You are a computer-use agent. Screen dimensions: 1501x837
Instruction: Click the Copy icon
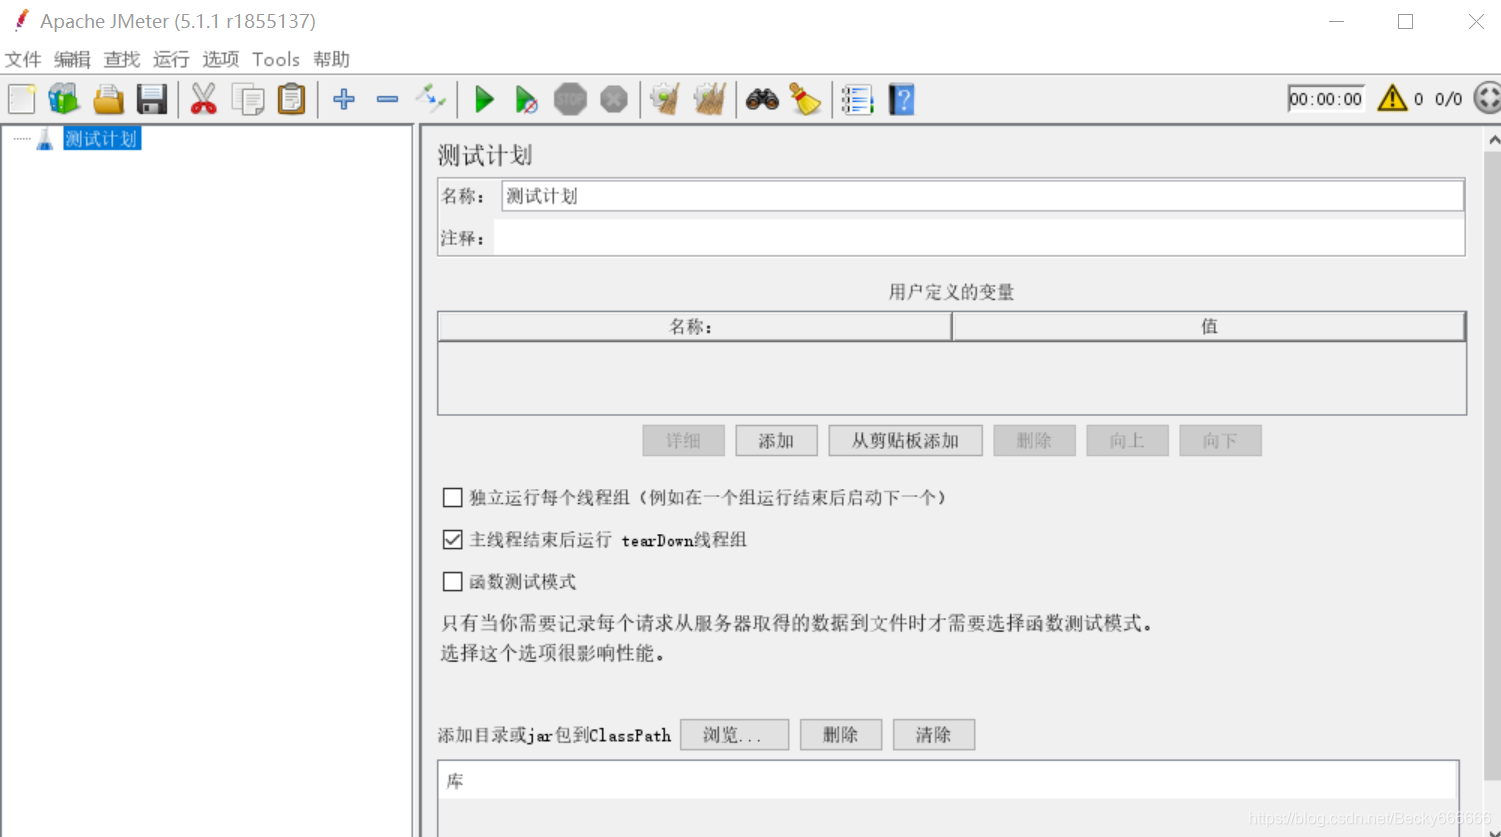pos(248,99)
